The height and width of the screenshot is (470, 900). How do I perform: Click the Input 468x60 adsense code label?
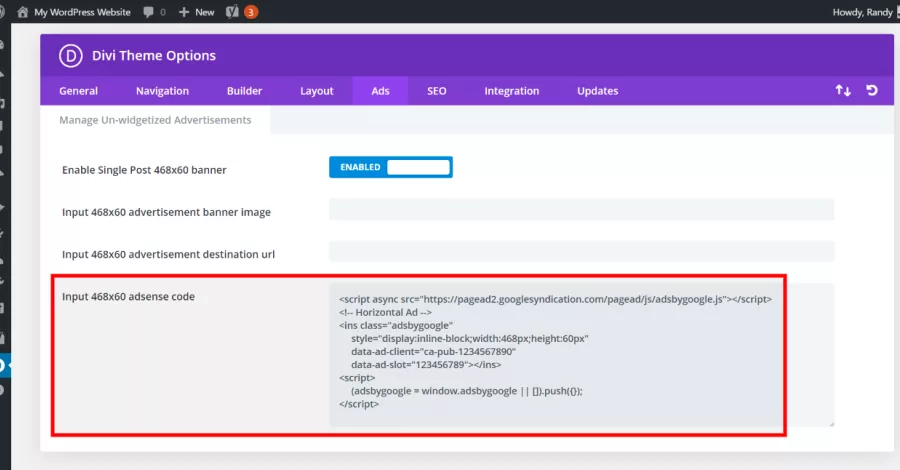[x=129, y=297]
